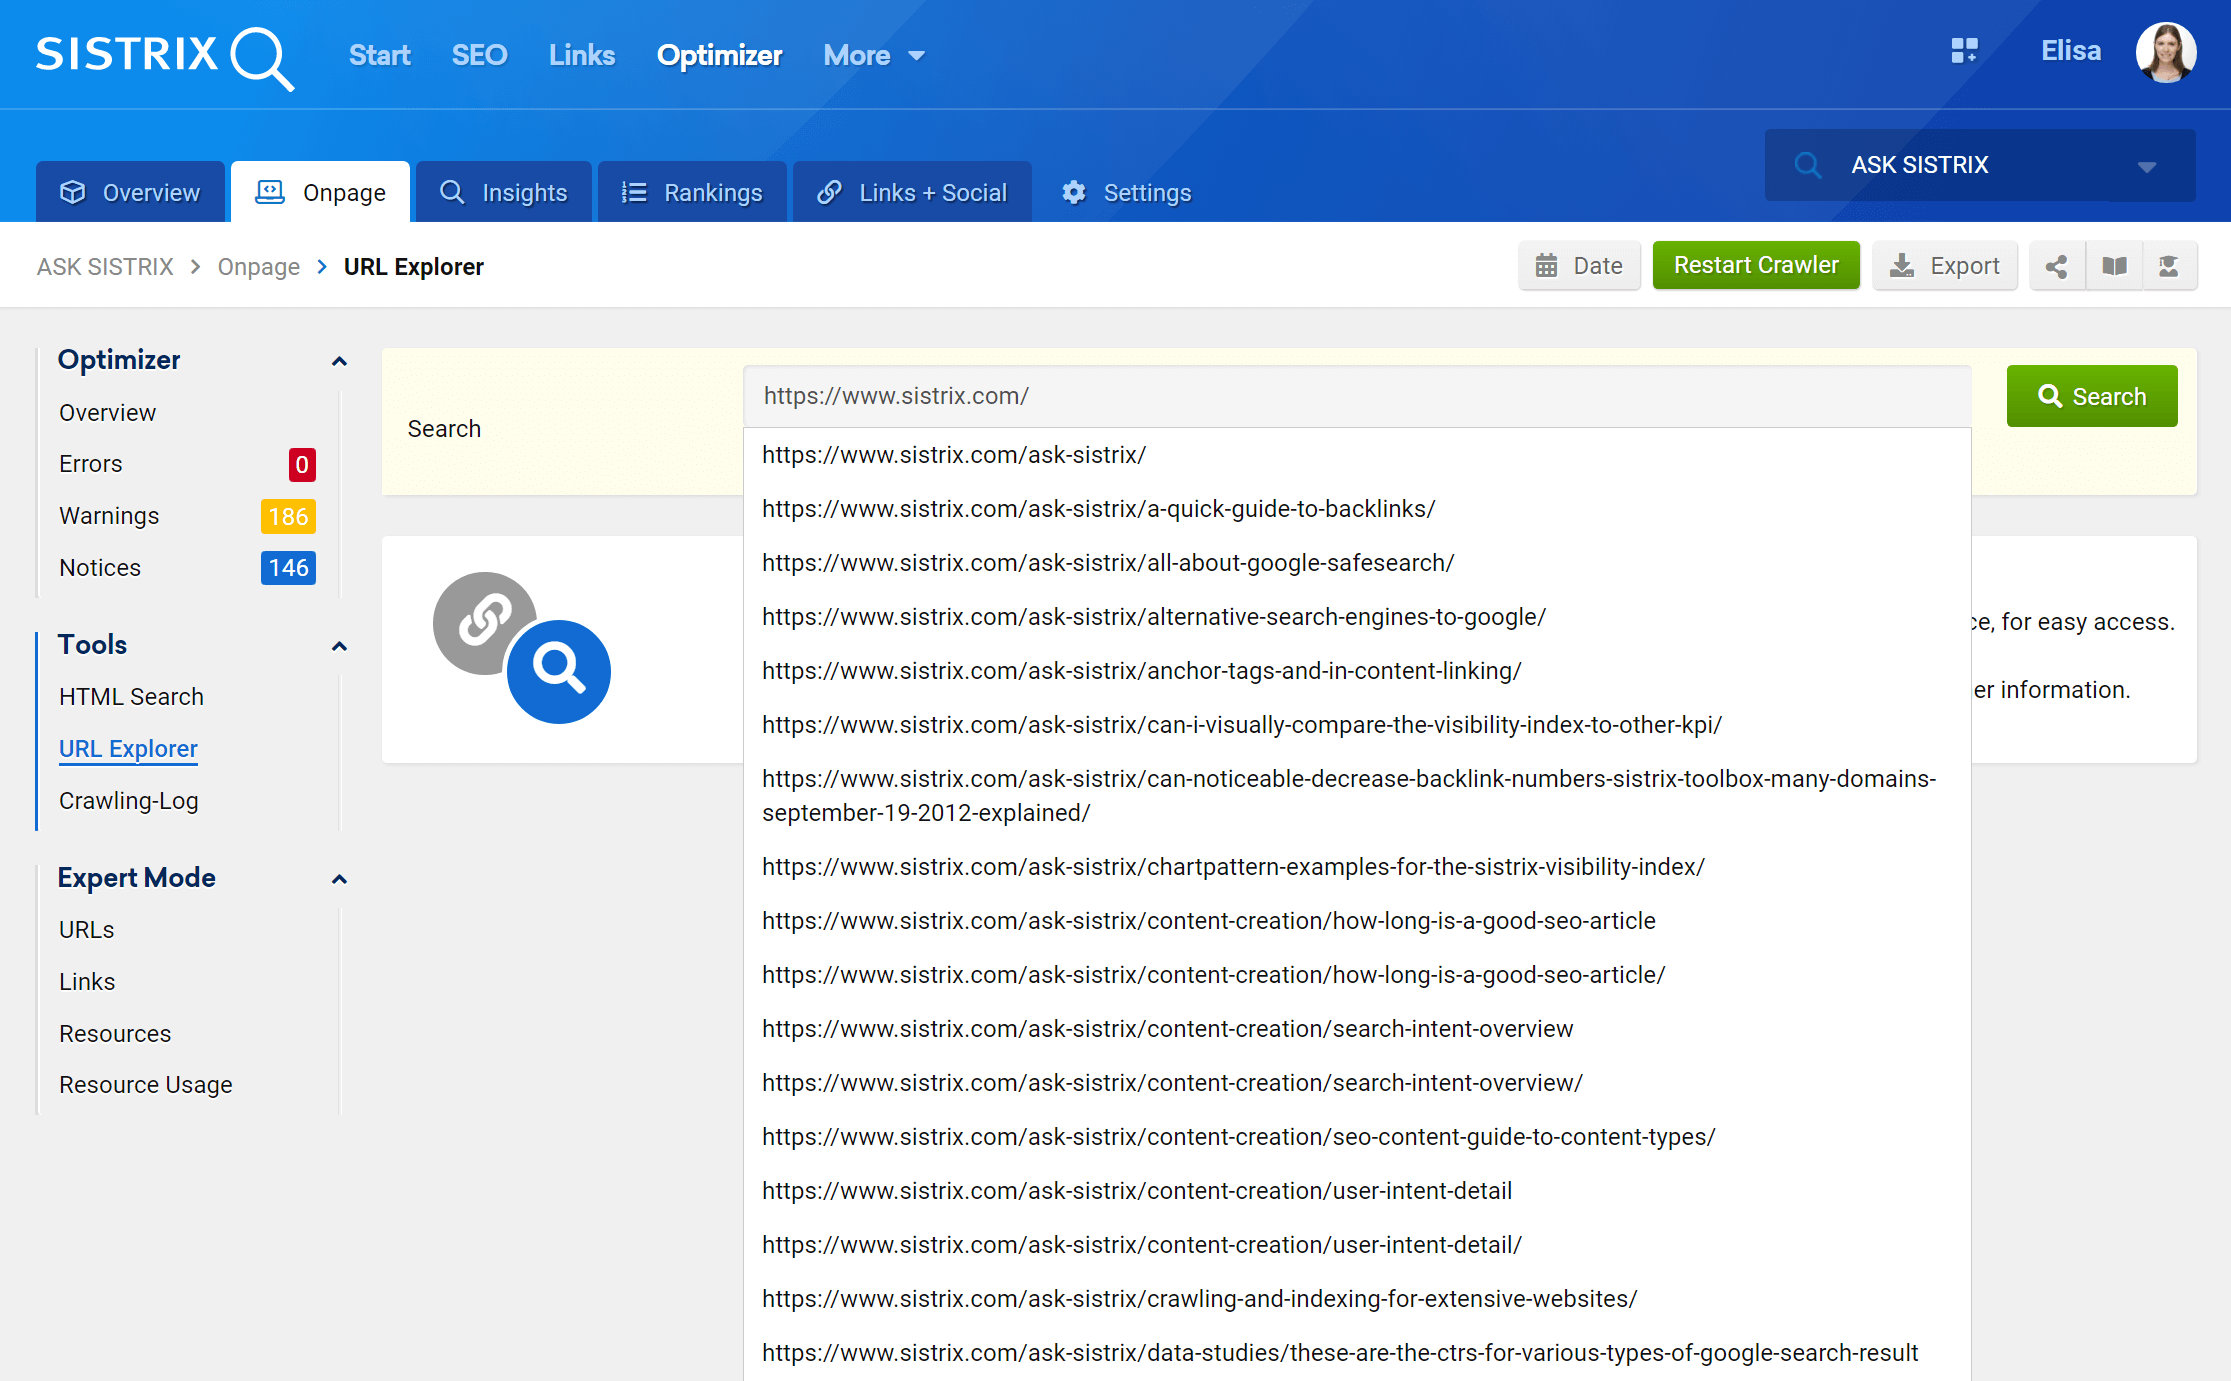2231x1381 pixels.
Task: Select the user-intent-detail suggestion without trailing slash
Action: pos(1357,1191)
